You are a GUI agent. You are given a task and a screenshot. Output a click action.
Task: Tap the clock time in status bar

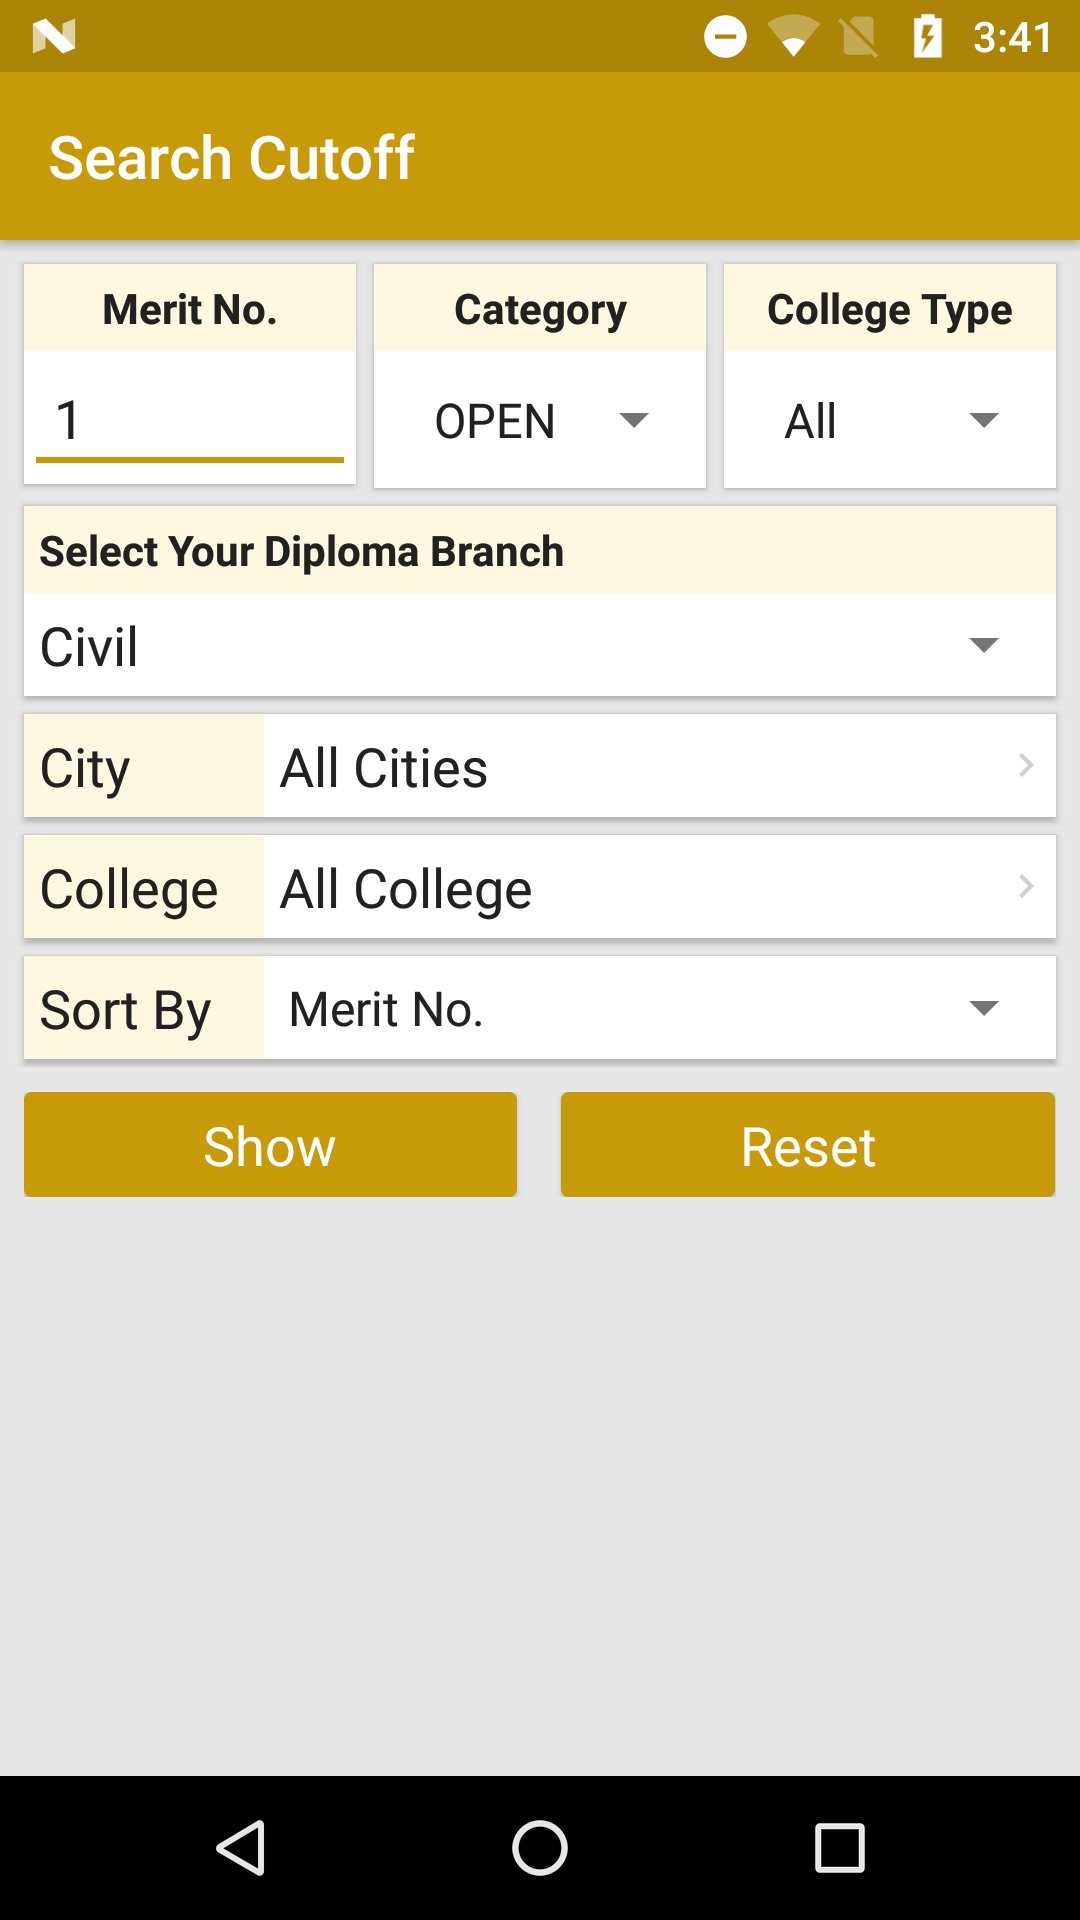click(1012, 38)
